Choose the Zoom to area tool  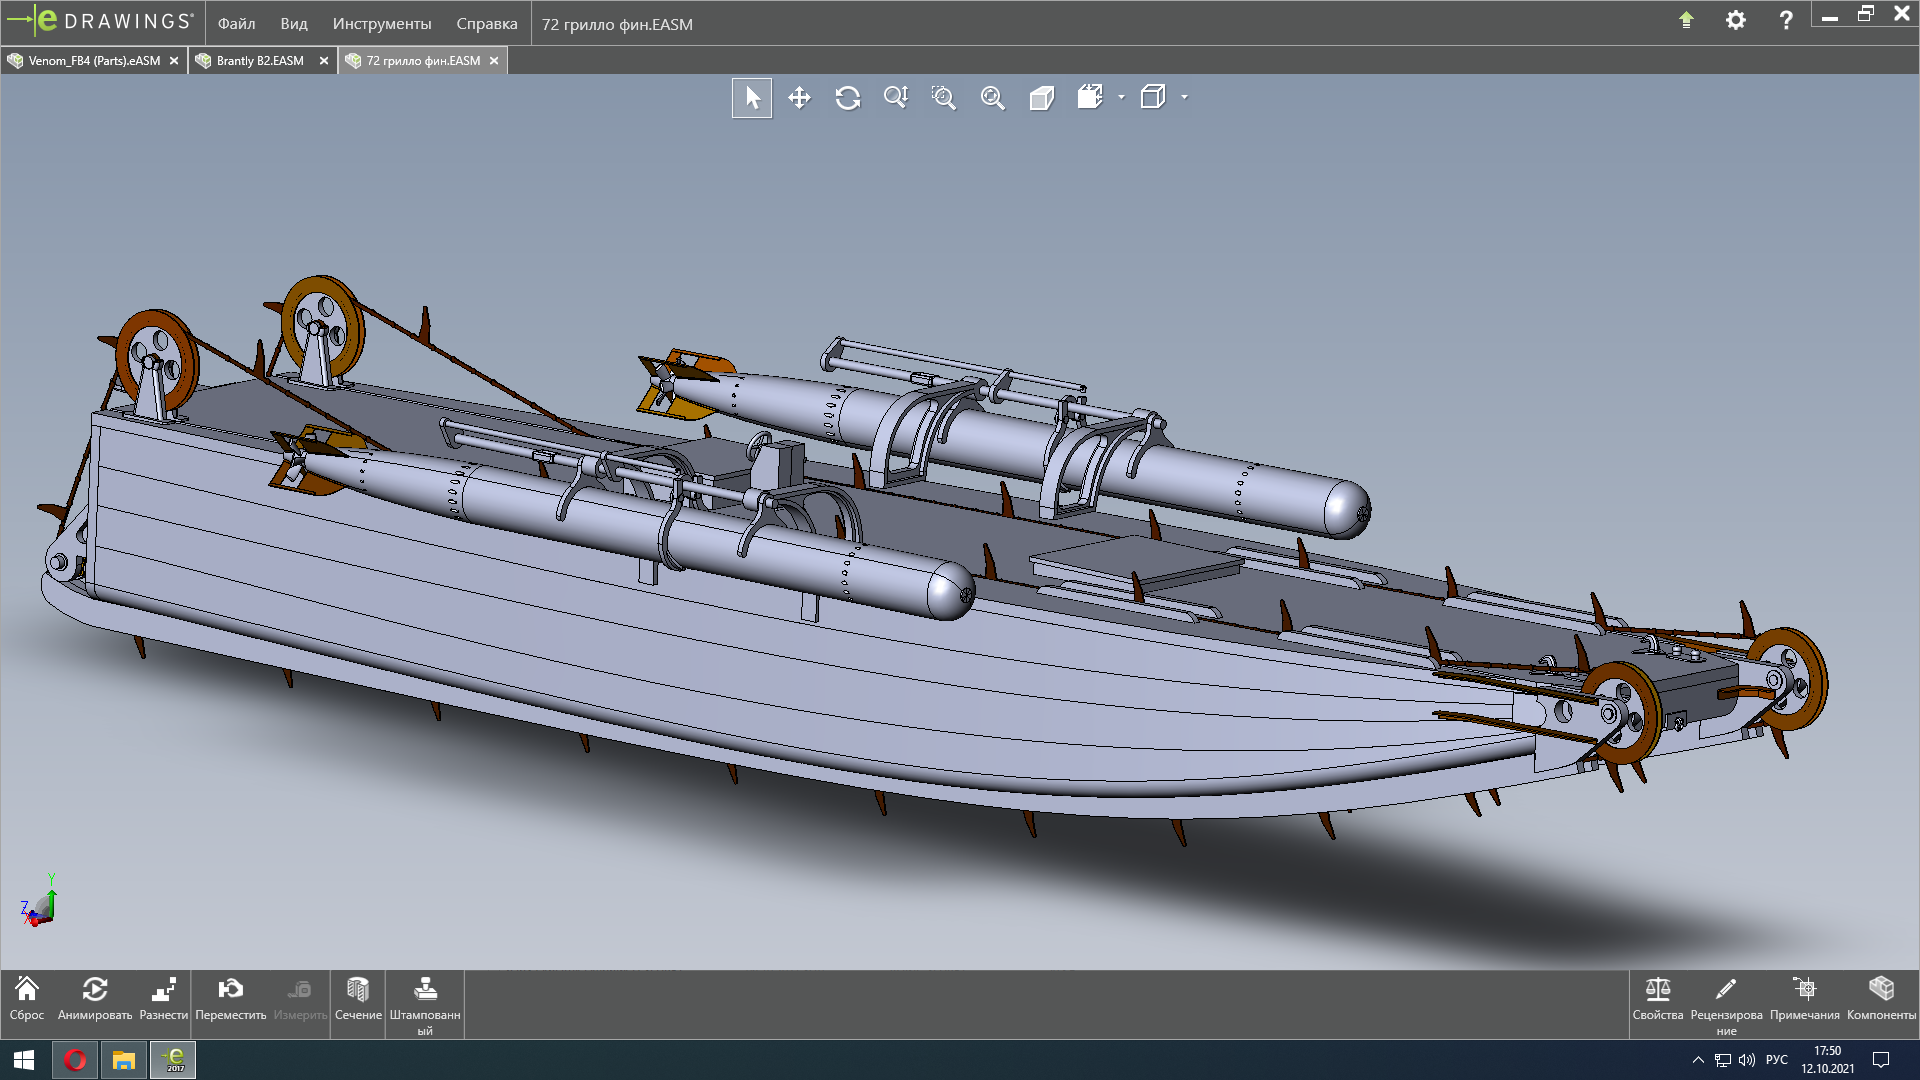point(944,98)
